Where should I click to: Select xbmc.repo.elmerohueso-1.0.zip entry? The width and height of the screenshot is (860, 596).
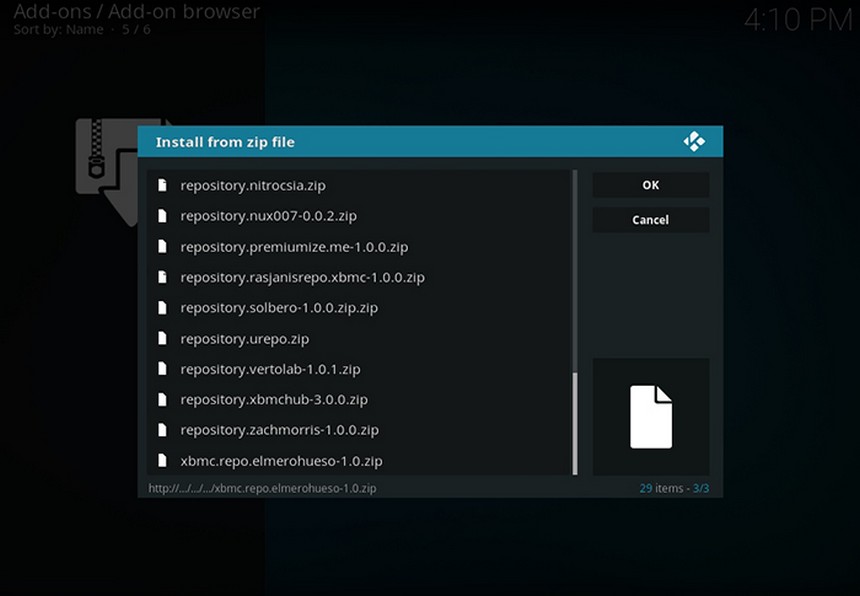360,461
